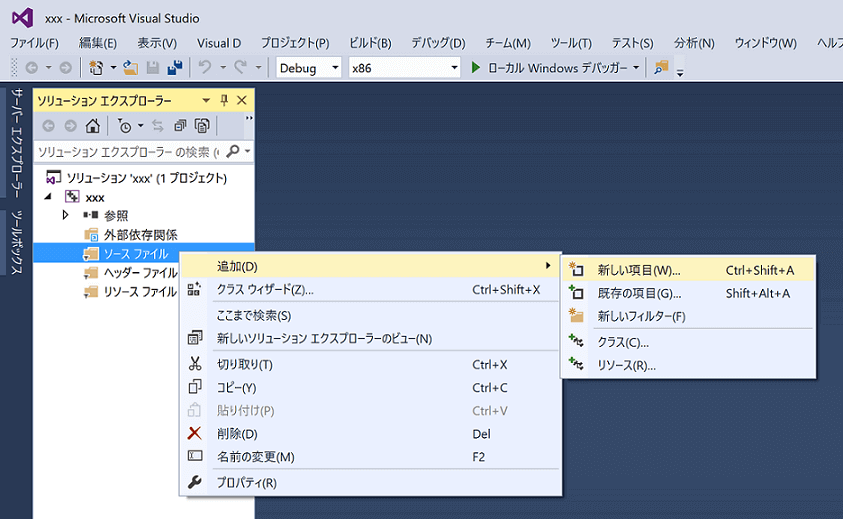This screenshot has width=843, height=519.
Task: Click the Pending Changes Filter clock icon
Action: click(124, 126)
